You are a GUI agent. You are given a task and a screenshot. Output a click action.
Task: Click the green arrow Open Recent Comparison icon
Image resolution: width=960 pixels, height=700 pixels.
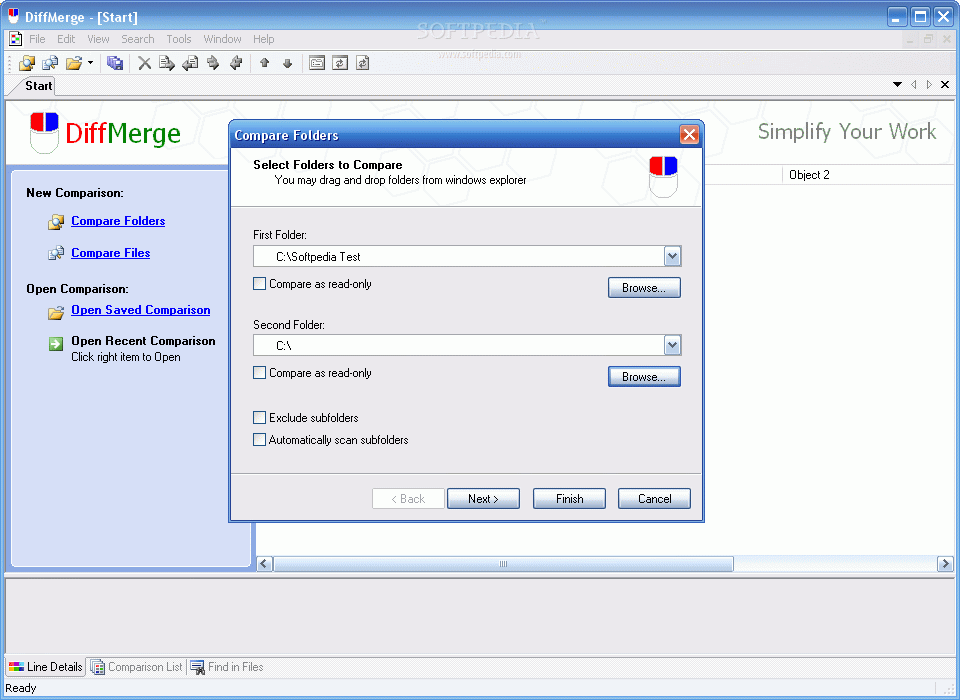point(56,344)
